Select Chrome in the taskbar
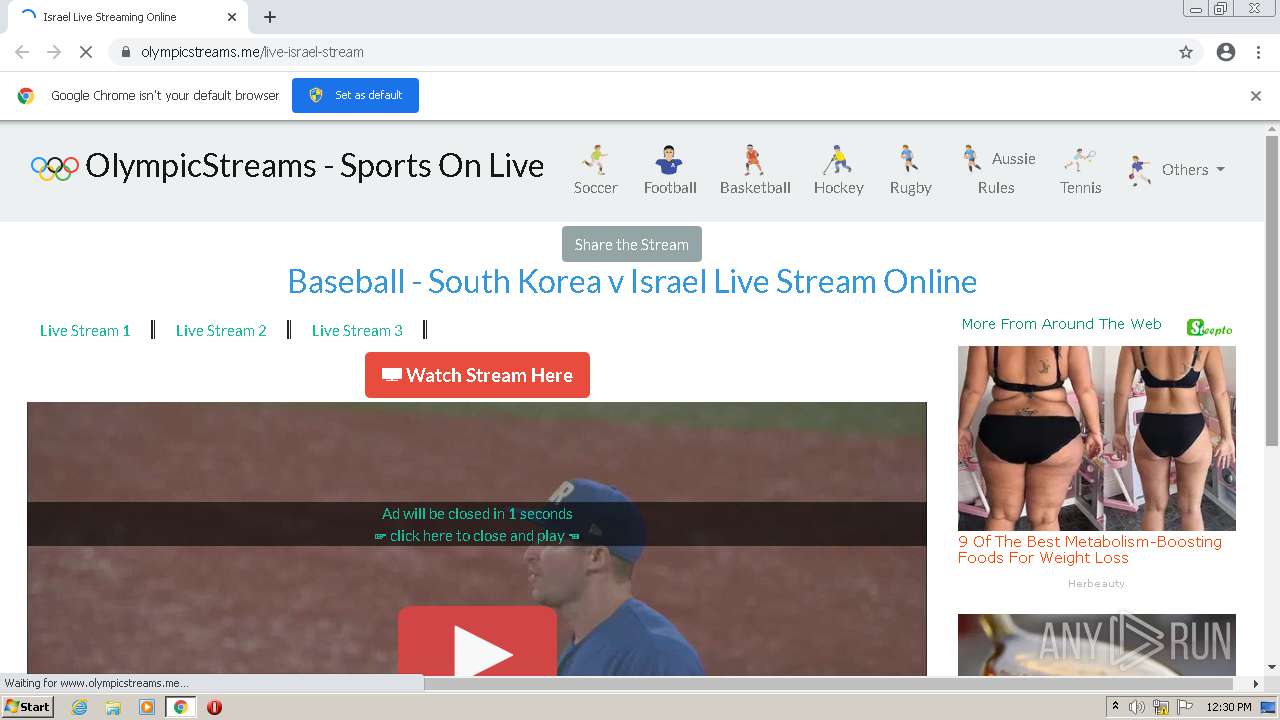This screenshot has height=720, width=1280. click(181, 707)
